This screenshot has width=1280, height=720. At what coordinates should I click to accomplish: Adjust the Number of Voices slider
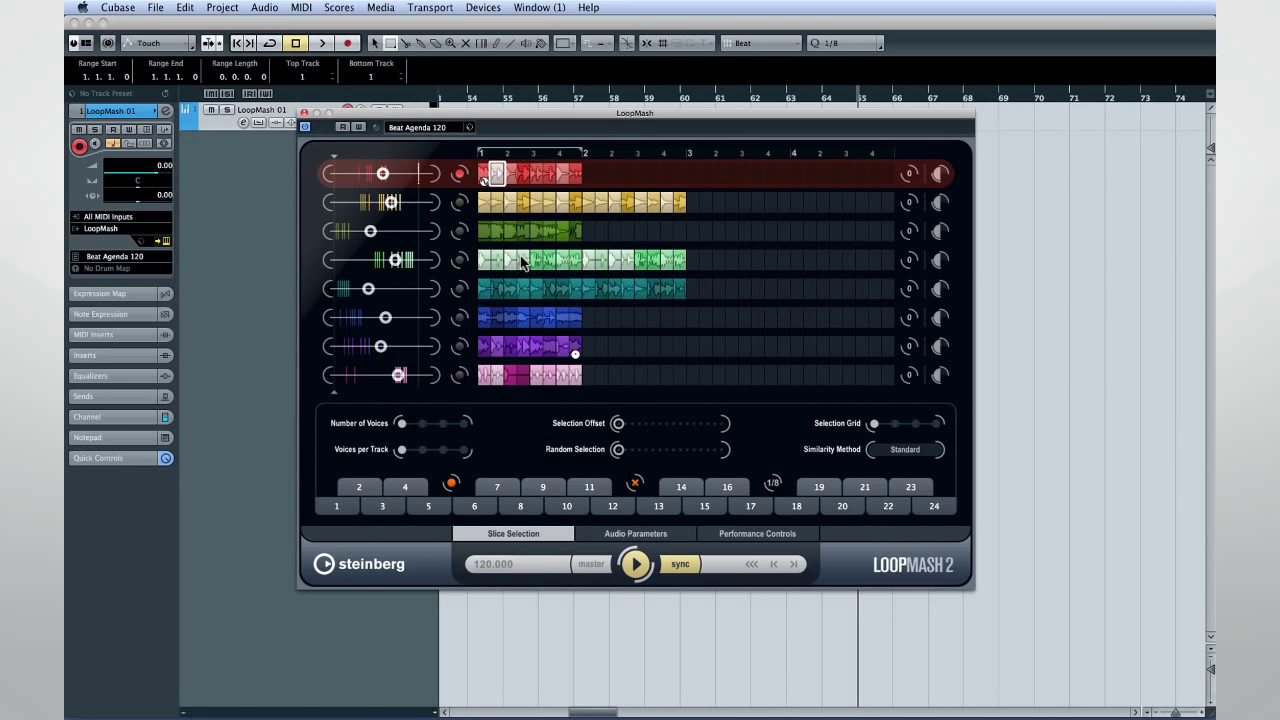(433, 423)
